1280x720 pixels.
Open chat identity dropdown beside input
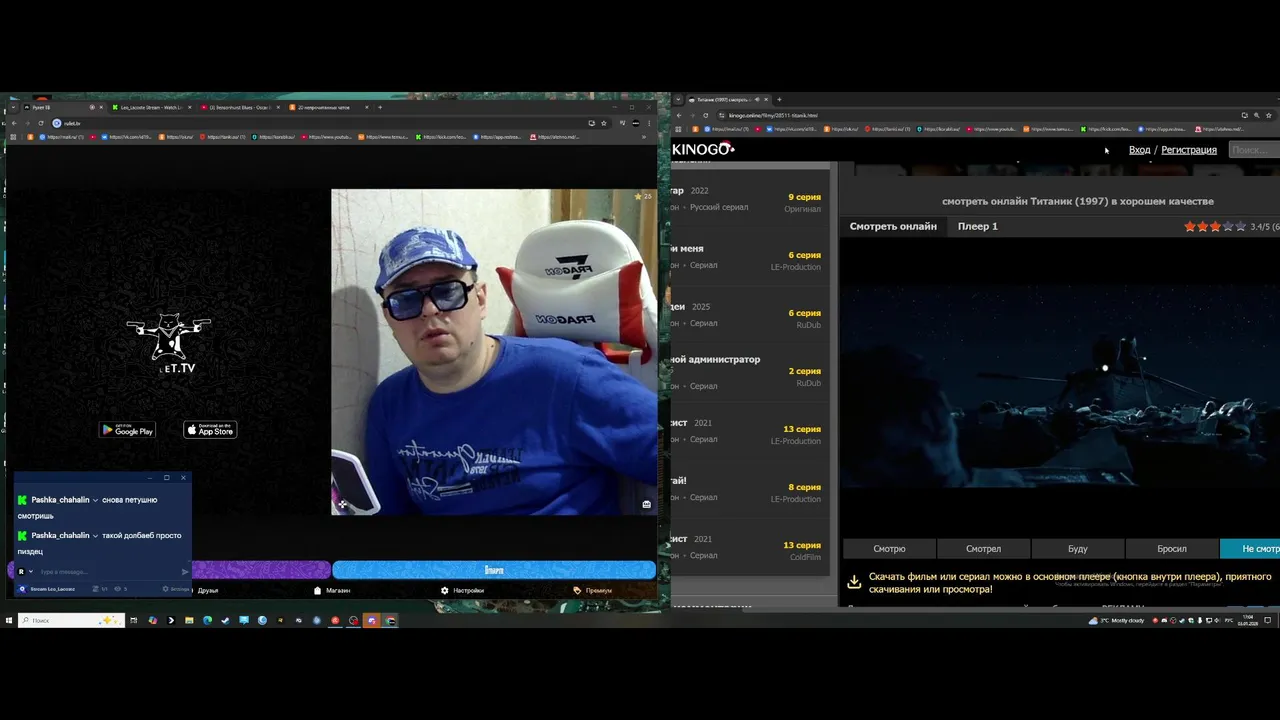coord(31,572)
